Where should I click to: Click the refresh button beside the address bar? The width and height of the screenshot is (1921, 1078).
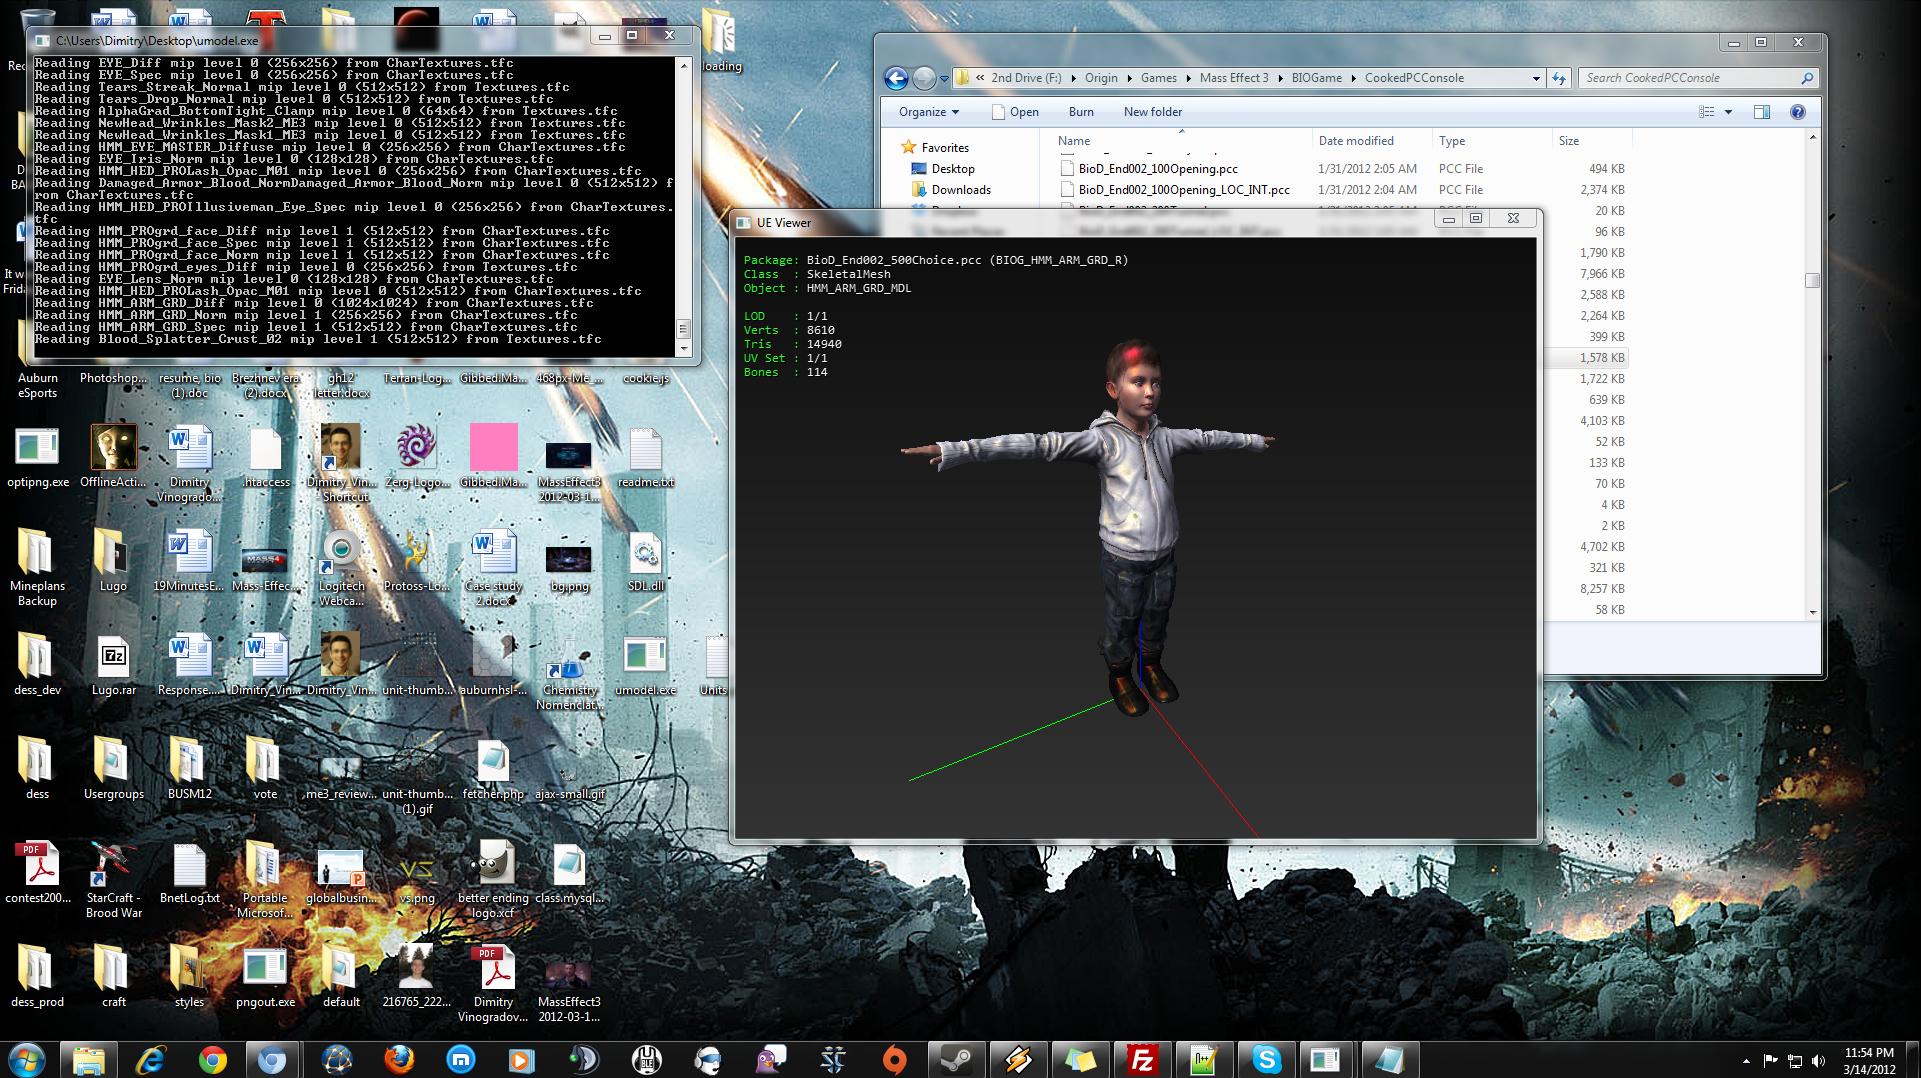click(1559, 78)
